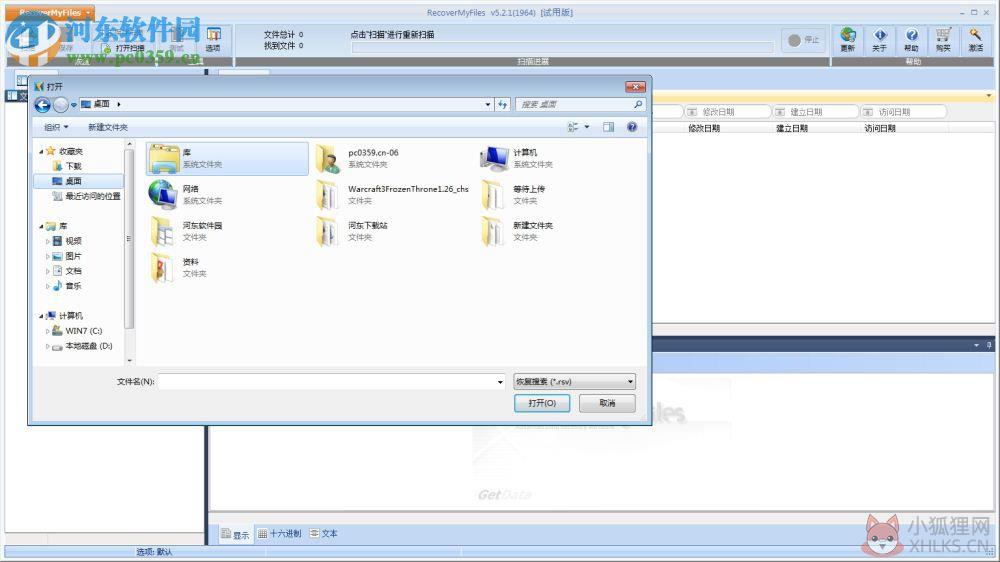Close the 打开 dialog
The height and width of the screenshot is (562, 1000).
click(635, 86)
